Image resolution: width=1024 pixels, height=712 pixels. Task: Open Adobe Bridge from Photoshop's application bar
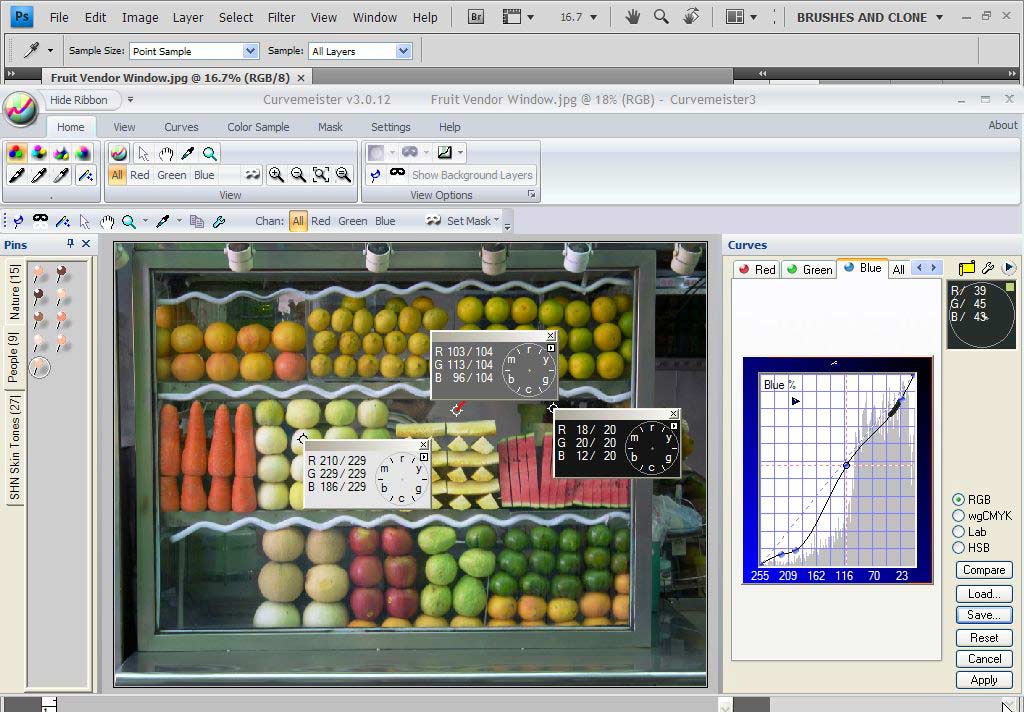tap(476, 18)
